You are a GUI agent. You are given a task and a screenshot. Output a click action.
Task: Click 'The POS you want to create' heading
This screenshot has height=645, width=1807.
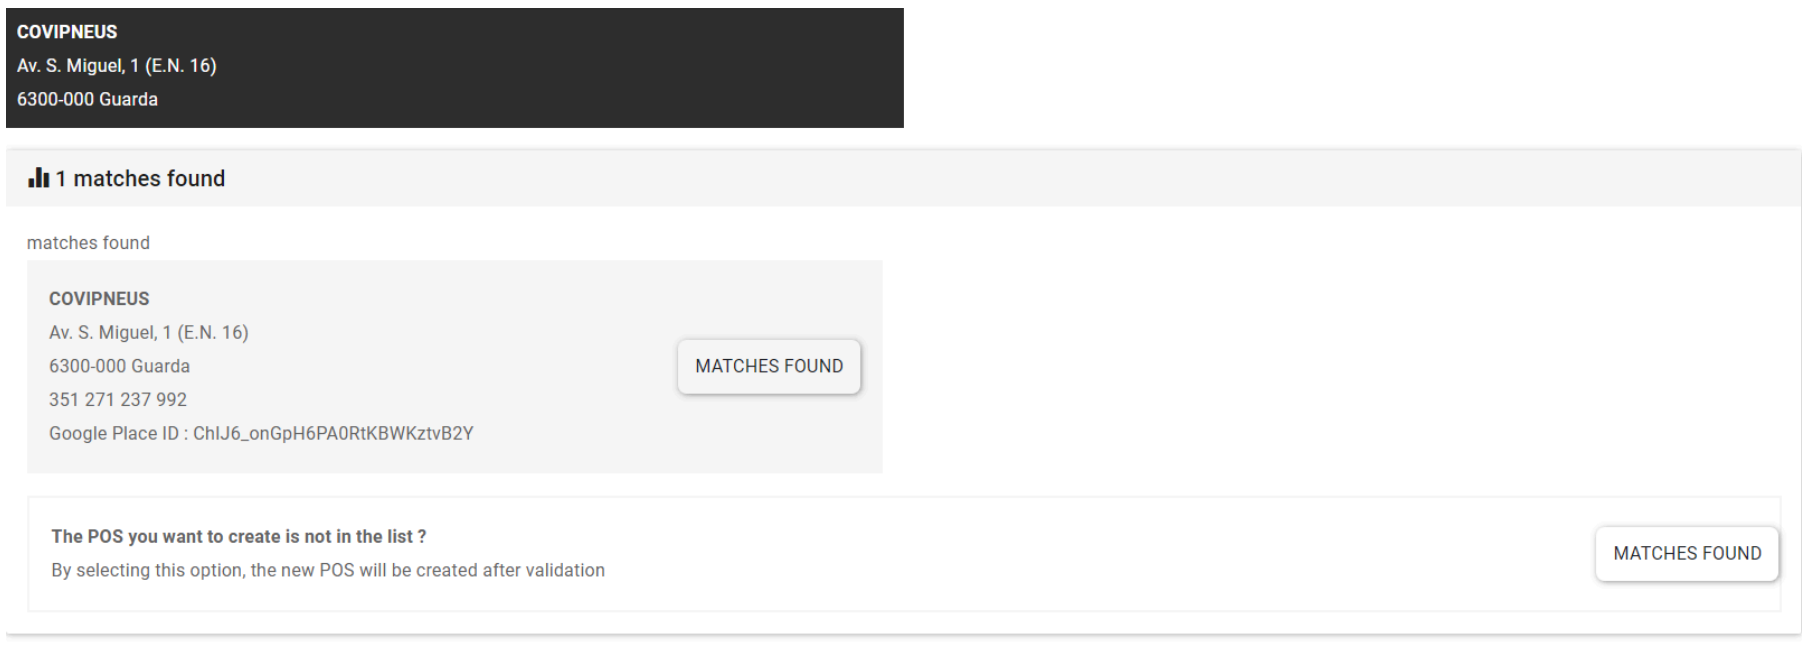[x=239, y=537]
